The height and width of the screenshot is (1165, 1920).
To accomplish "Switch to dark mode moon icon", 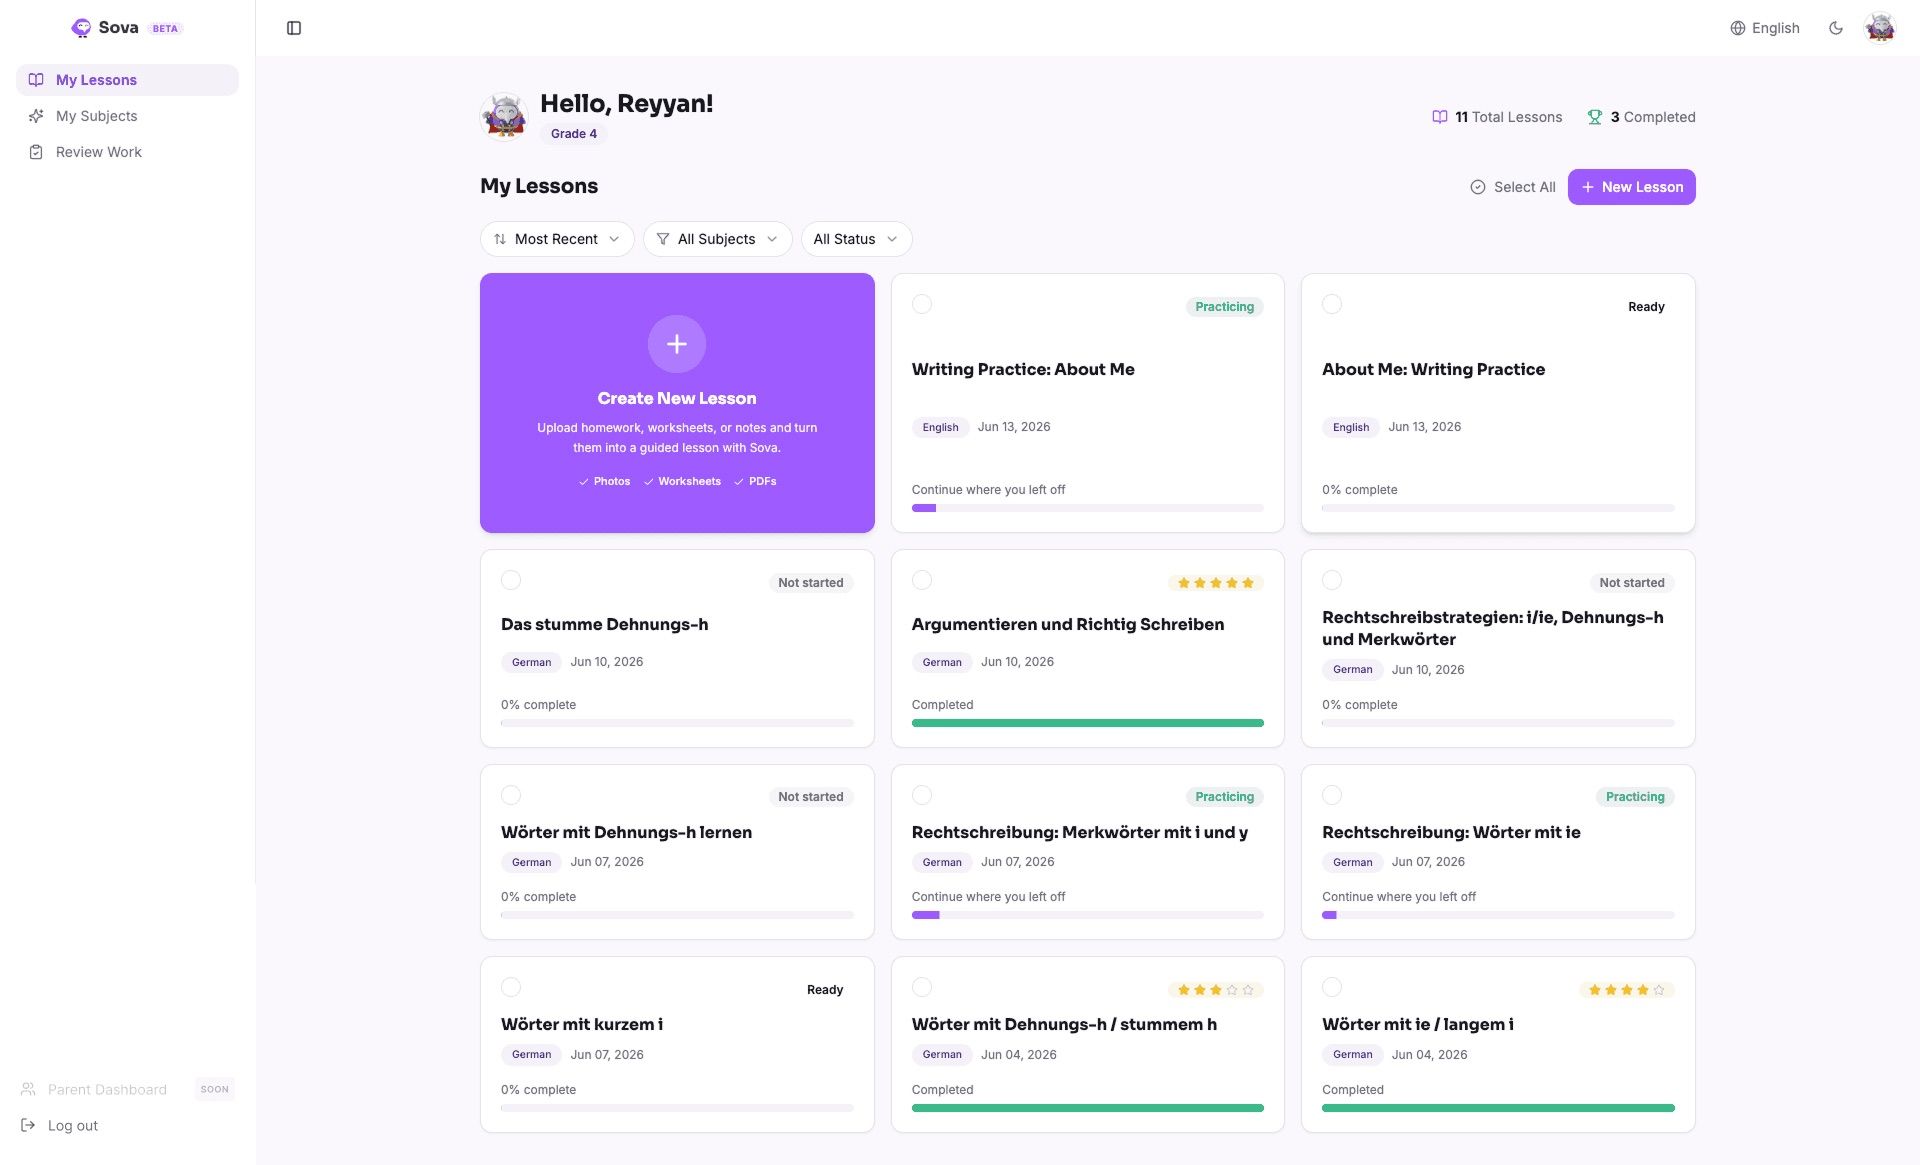I will pyautogui.click(x=1836, y=28).
